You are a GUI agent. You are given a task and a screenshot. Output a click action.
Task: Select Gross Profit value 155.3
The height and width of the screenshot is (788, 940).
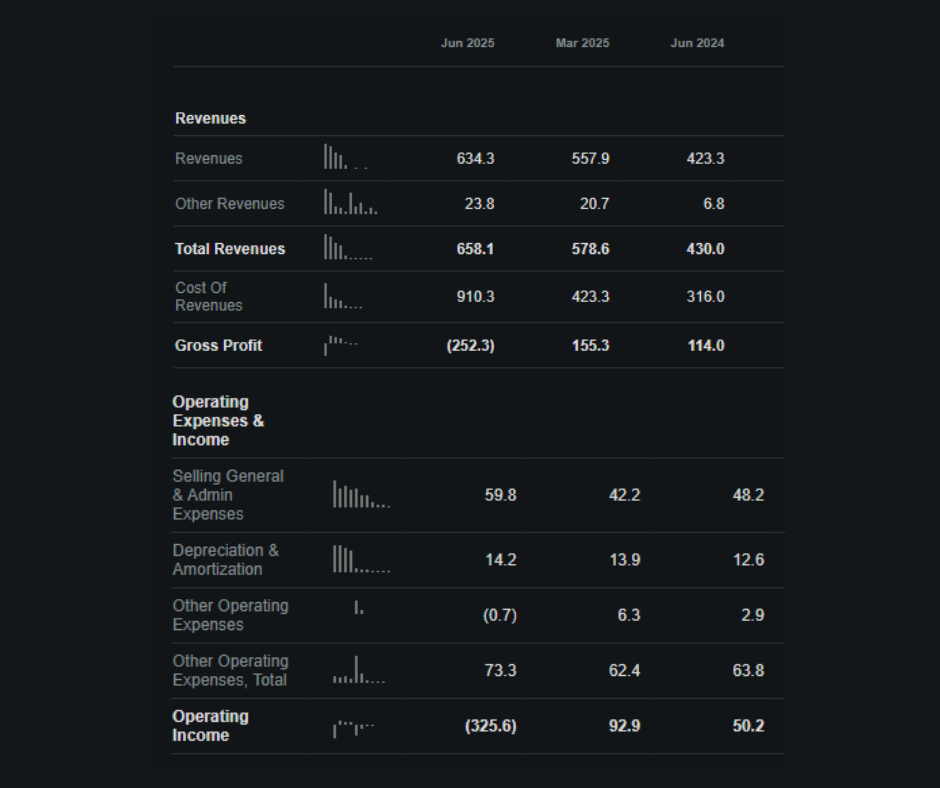tap(590, 345)
